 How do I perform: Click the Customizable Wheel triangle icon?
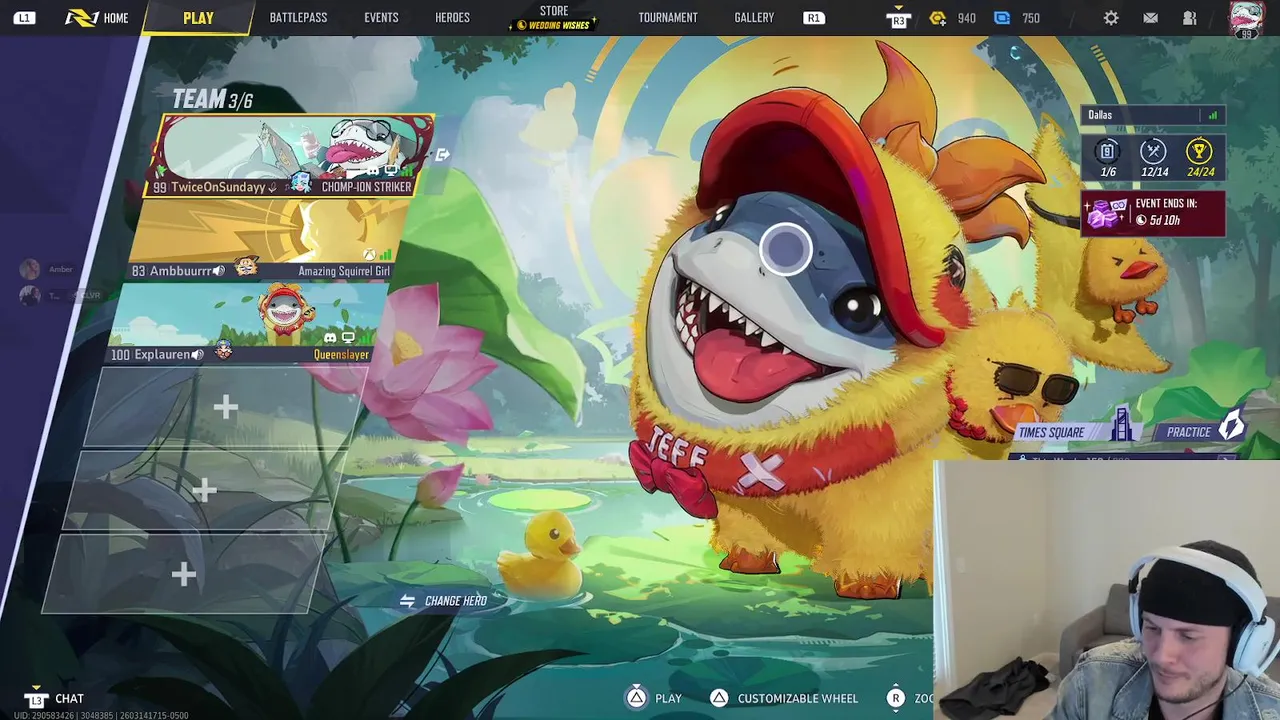(719, 698)
